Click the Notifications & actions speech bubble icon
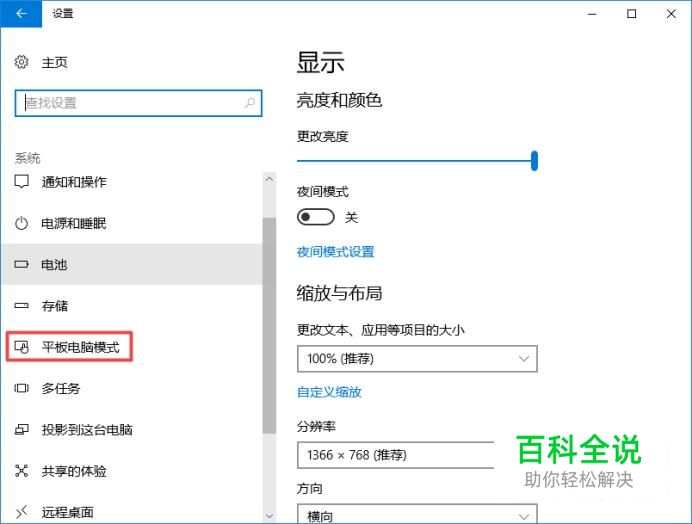Screen dimensions: 692x524 click(21, 181)
